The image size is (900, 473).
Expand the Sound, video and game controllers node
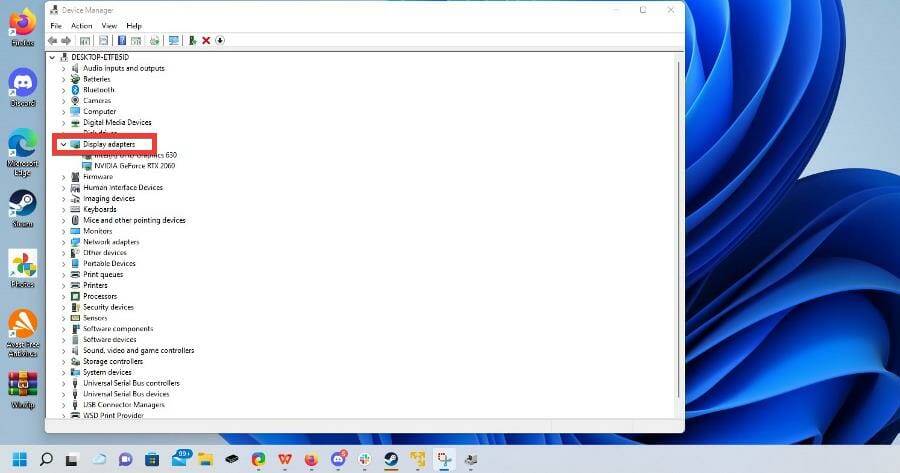pos(64,351)
